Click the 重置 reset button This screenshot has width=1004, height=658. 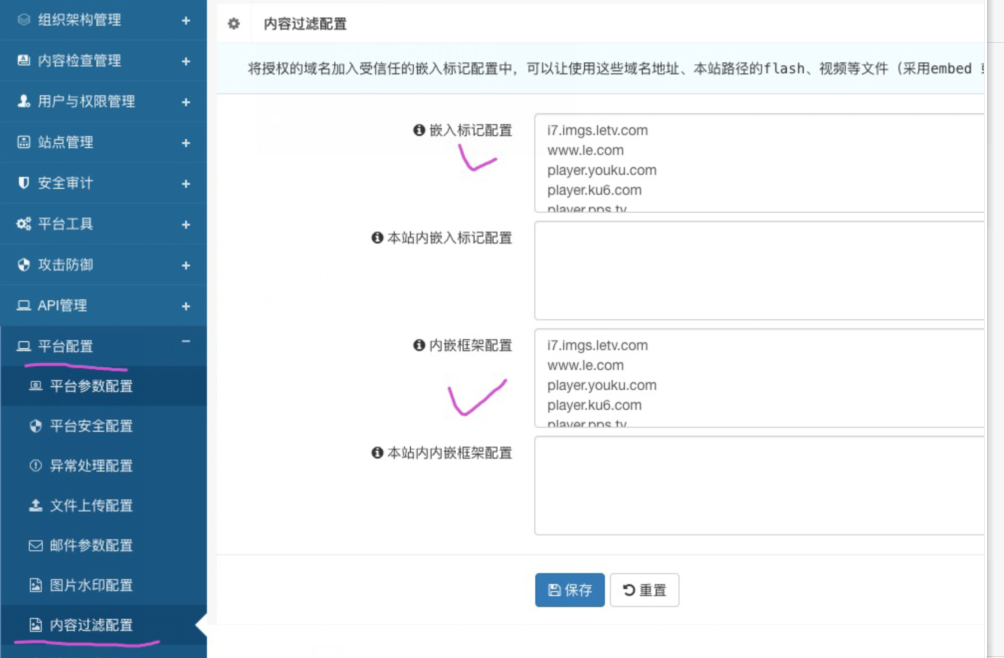[644, 590]
